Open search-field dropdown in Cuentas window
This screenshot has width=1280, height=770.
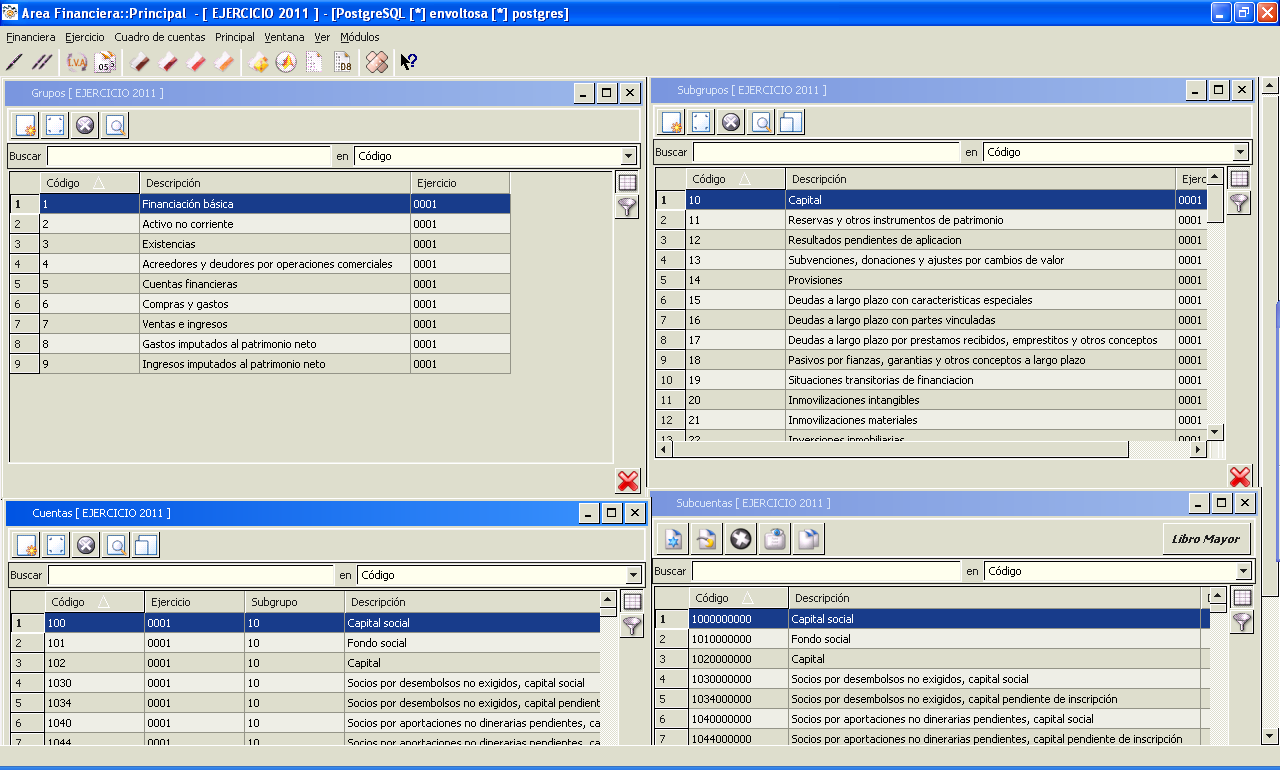633,575
